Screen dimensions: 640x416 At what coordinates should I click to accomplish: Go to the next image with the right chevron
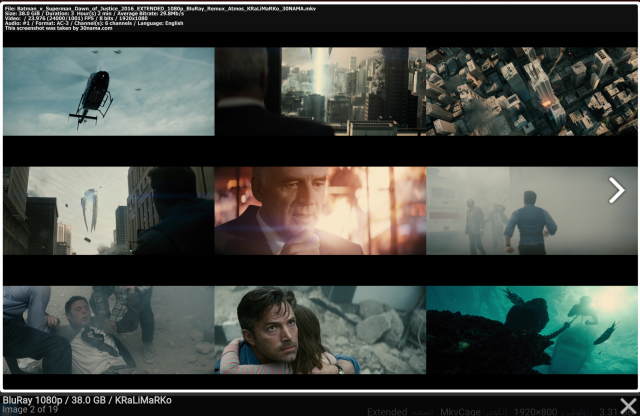pyautogui.click(x=616, y=190)
